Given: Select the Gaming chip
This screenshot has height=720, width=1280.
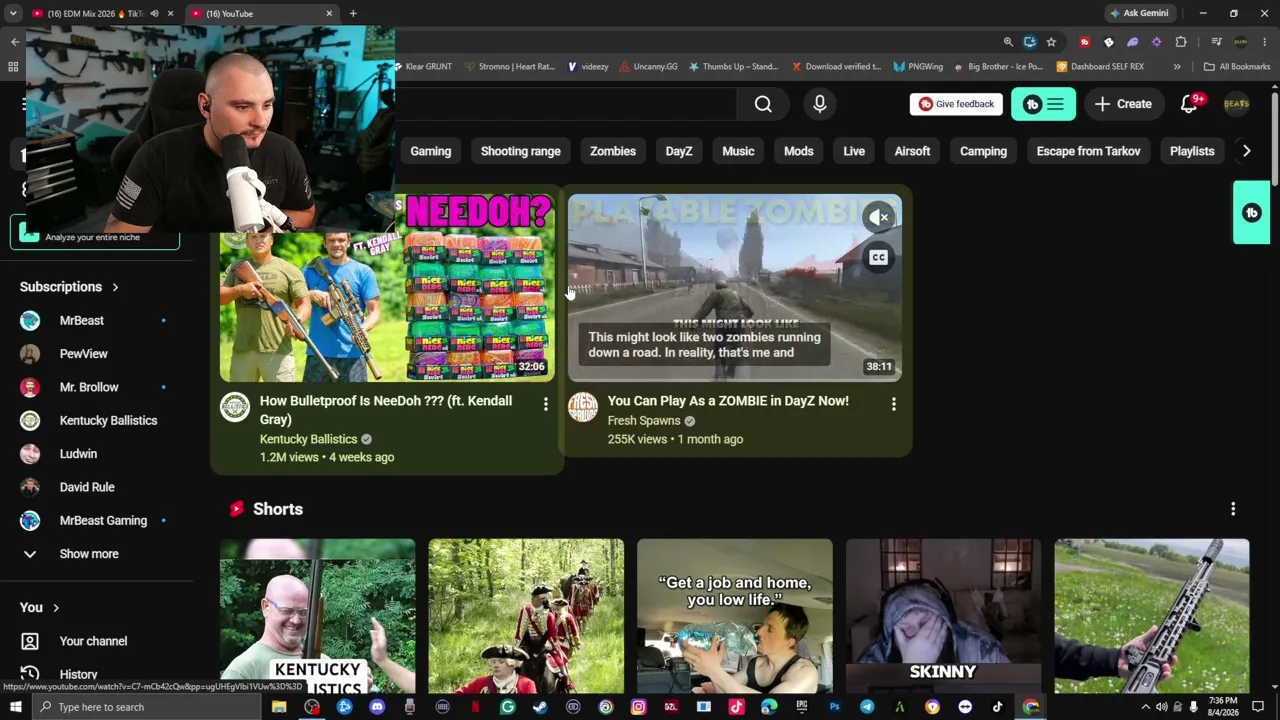Looking at the screenshot, I should pos(431,151).
